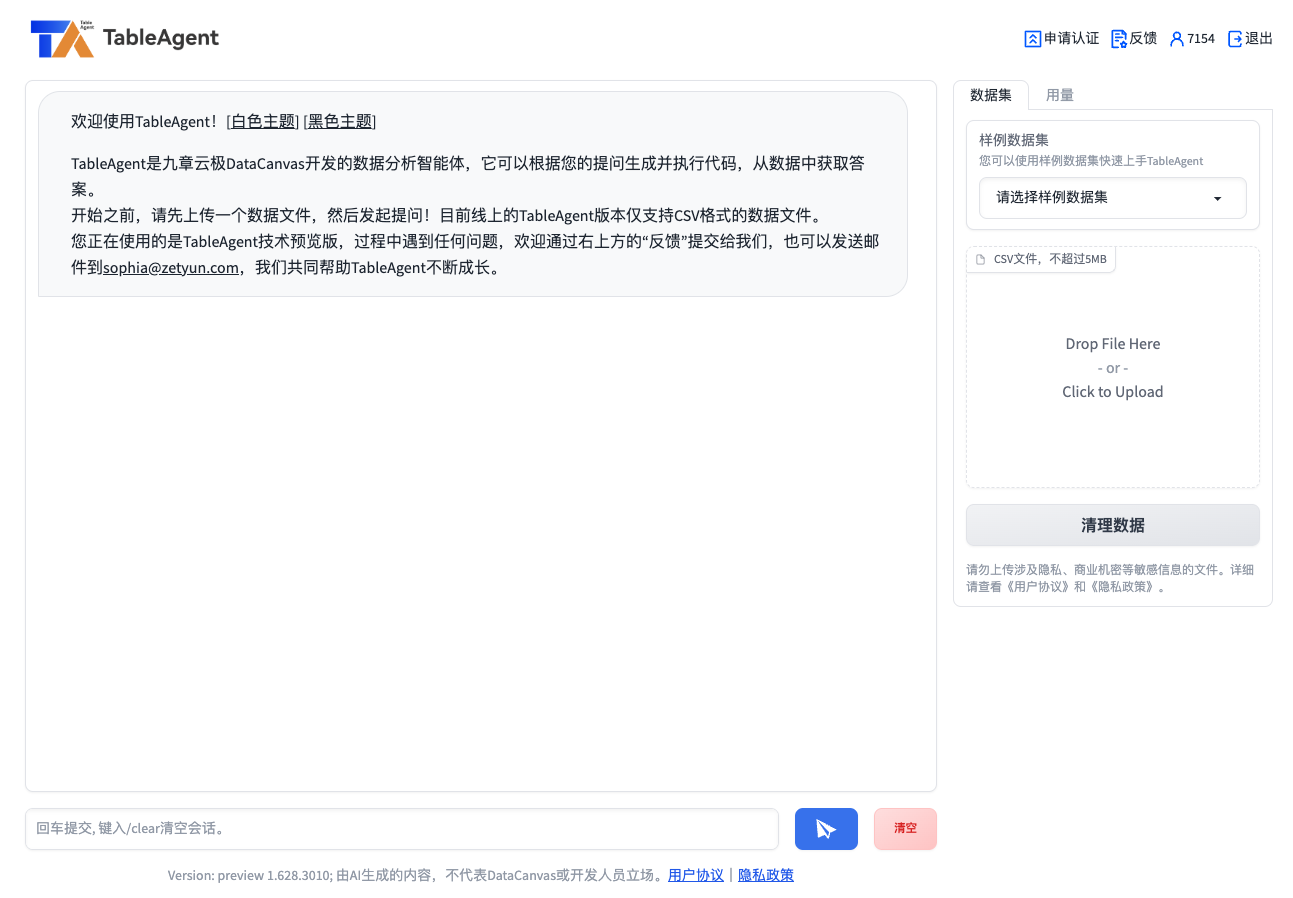This screenshot has height=898, width=1293.
Task: Click the sophia@zetyun.com email link
Action: (x=171, y=267)
